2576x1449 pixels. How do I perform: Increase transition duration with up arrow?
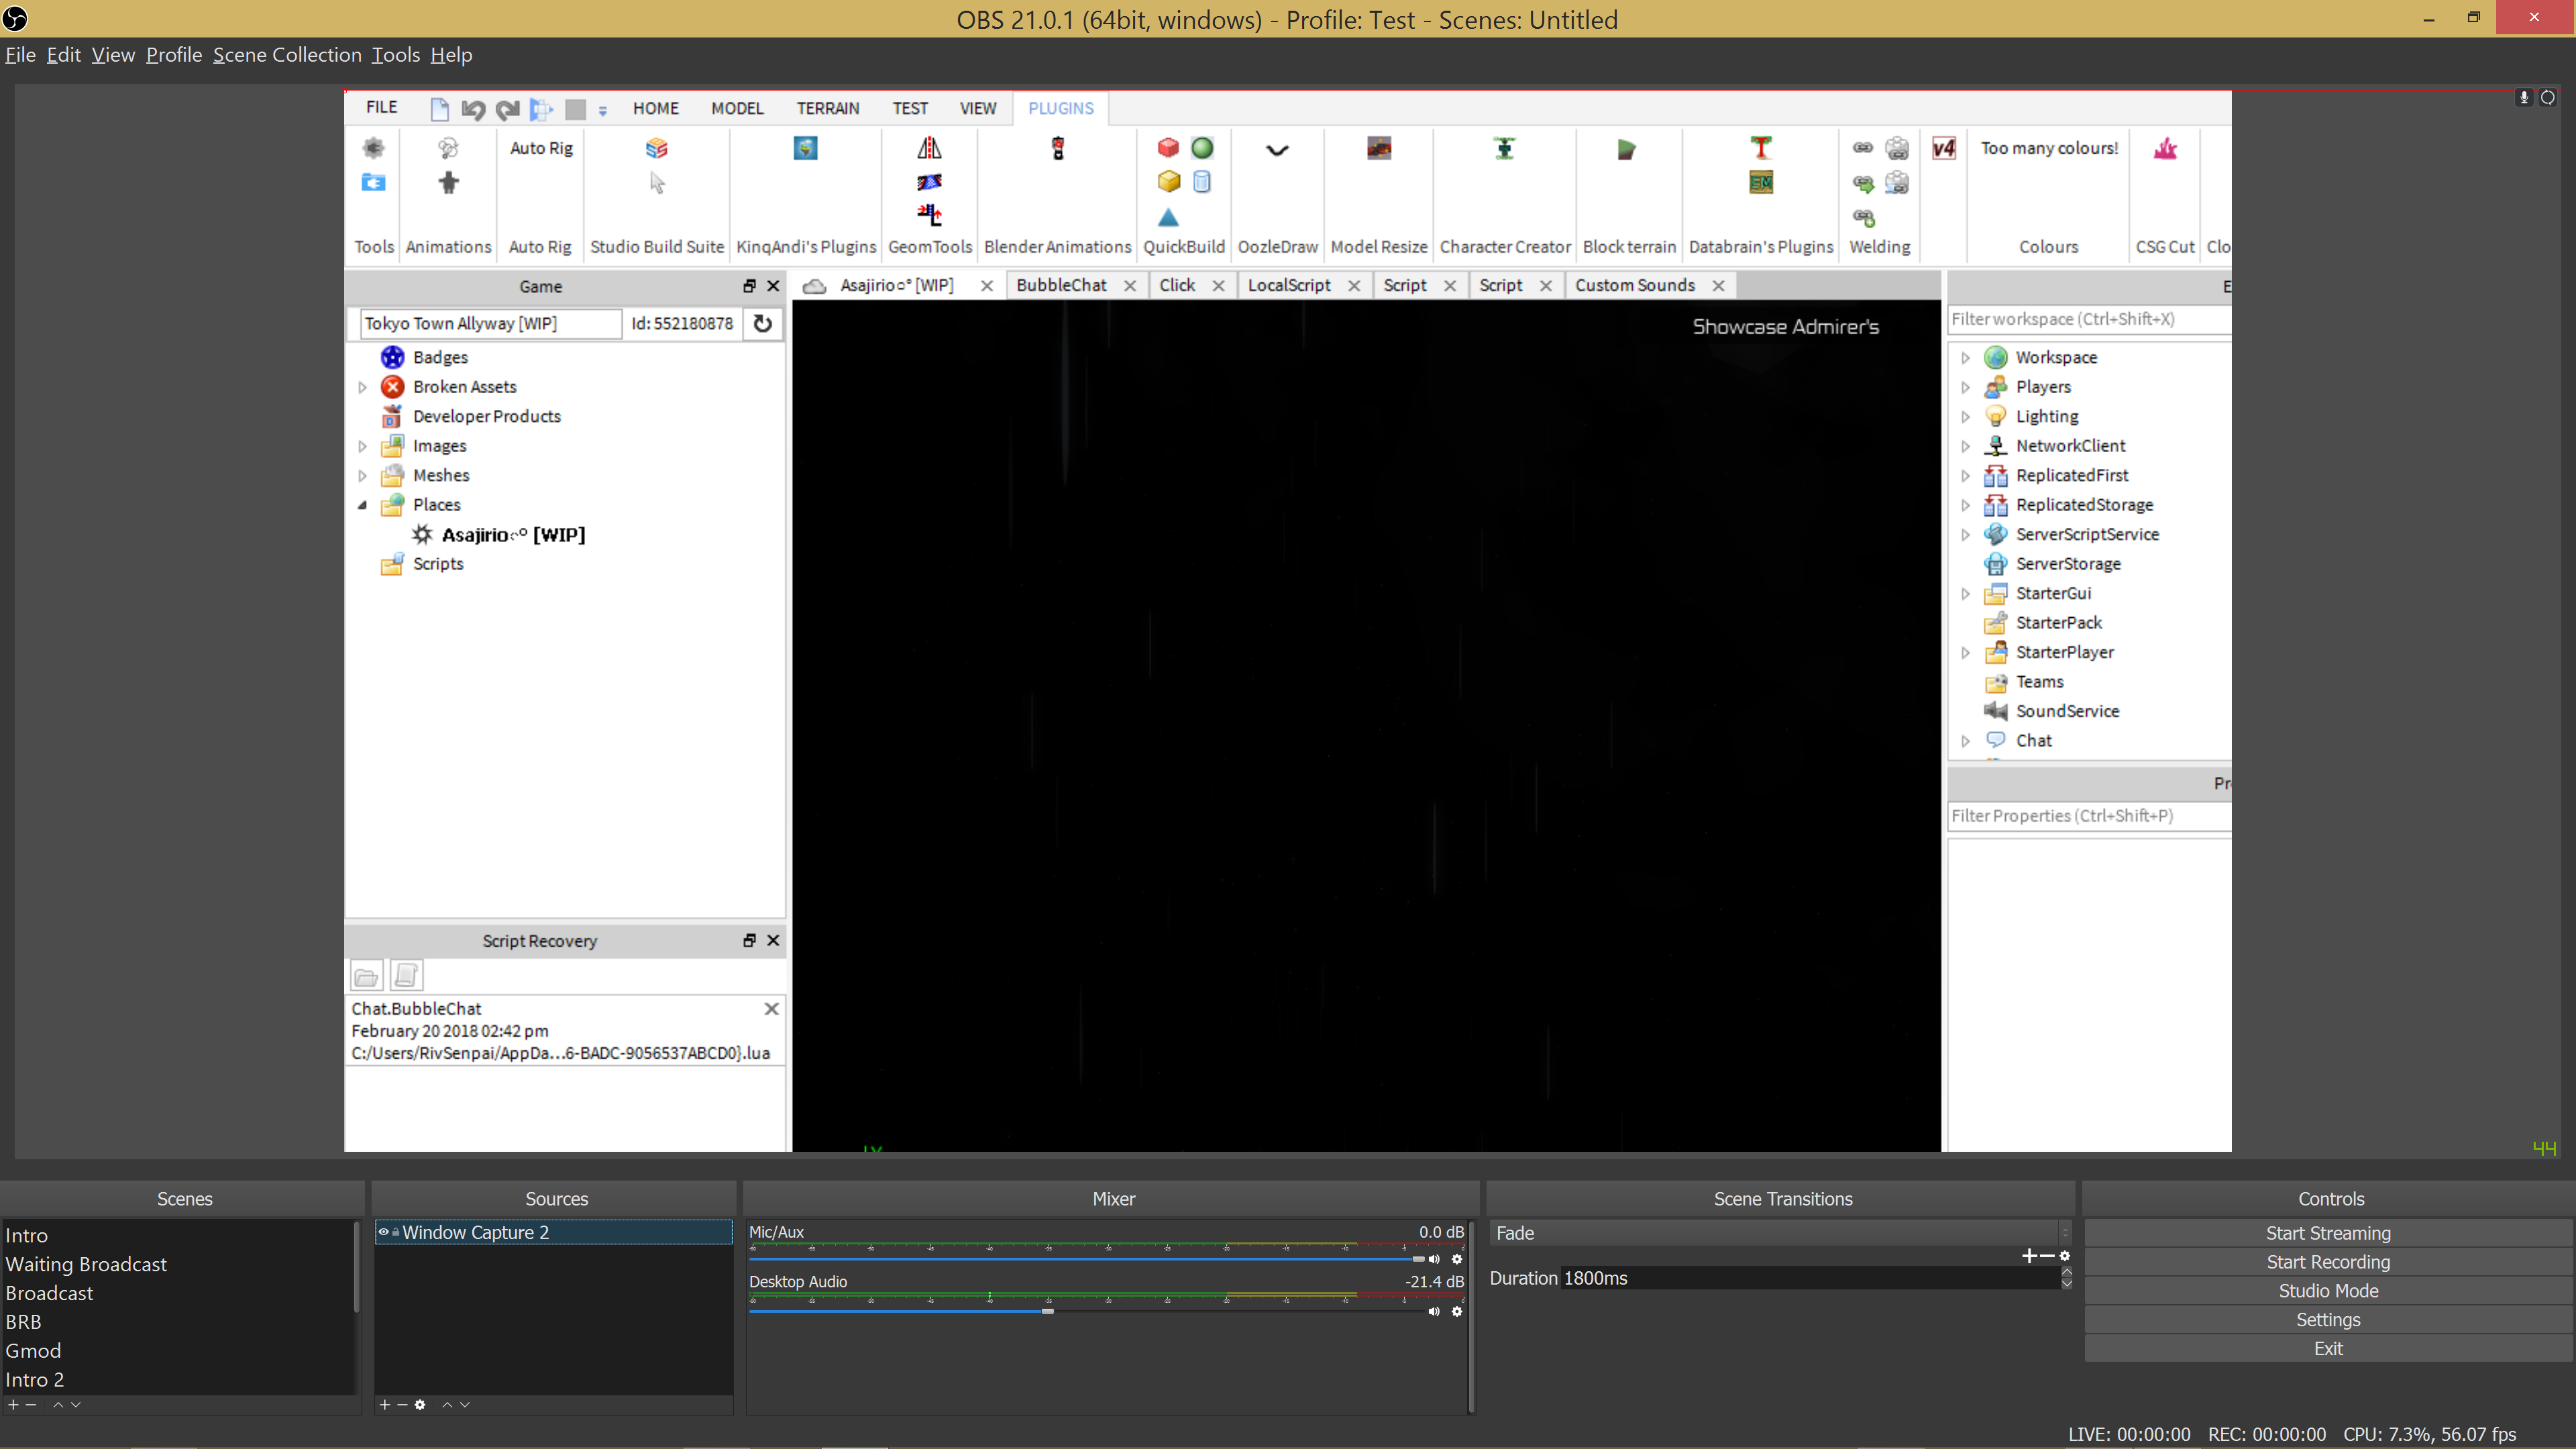(x=2066, y=1272)
